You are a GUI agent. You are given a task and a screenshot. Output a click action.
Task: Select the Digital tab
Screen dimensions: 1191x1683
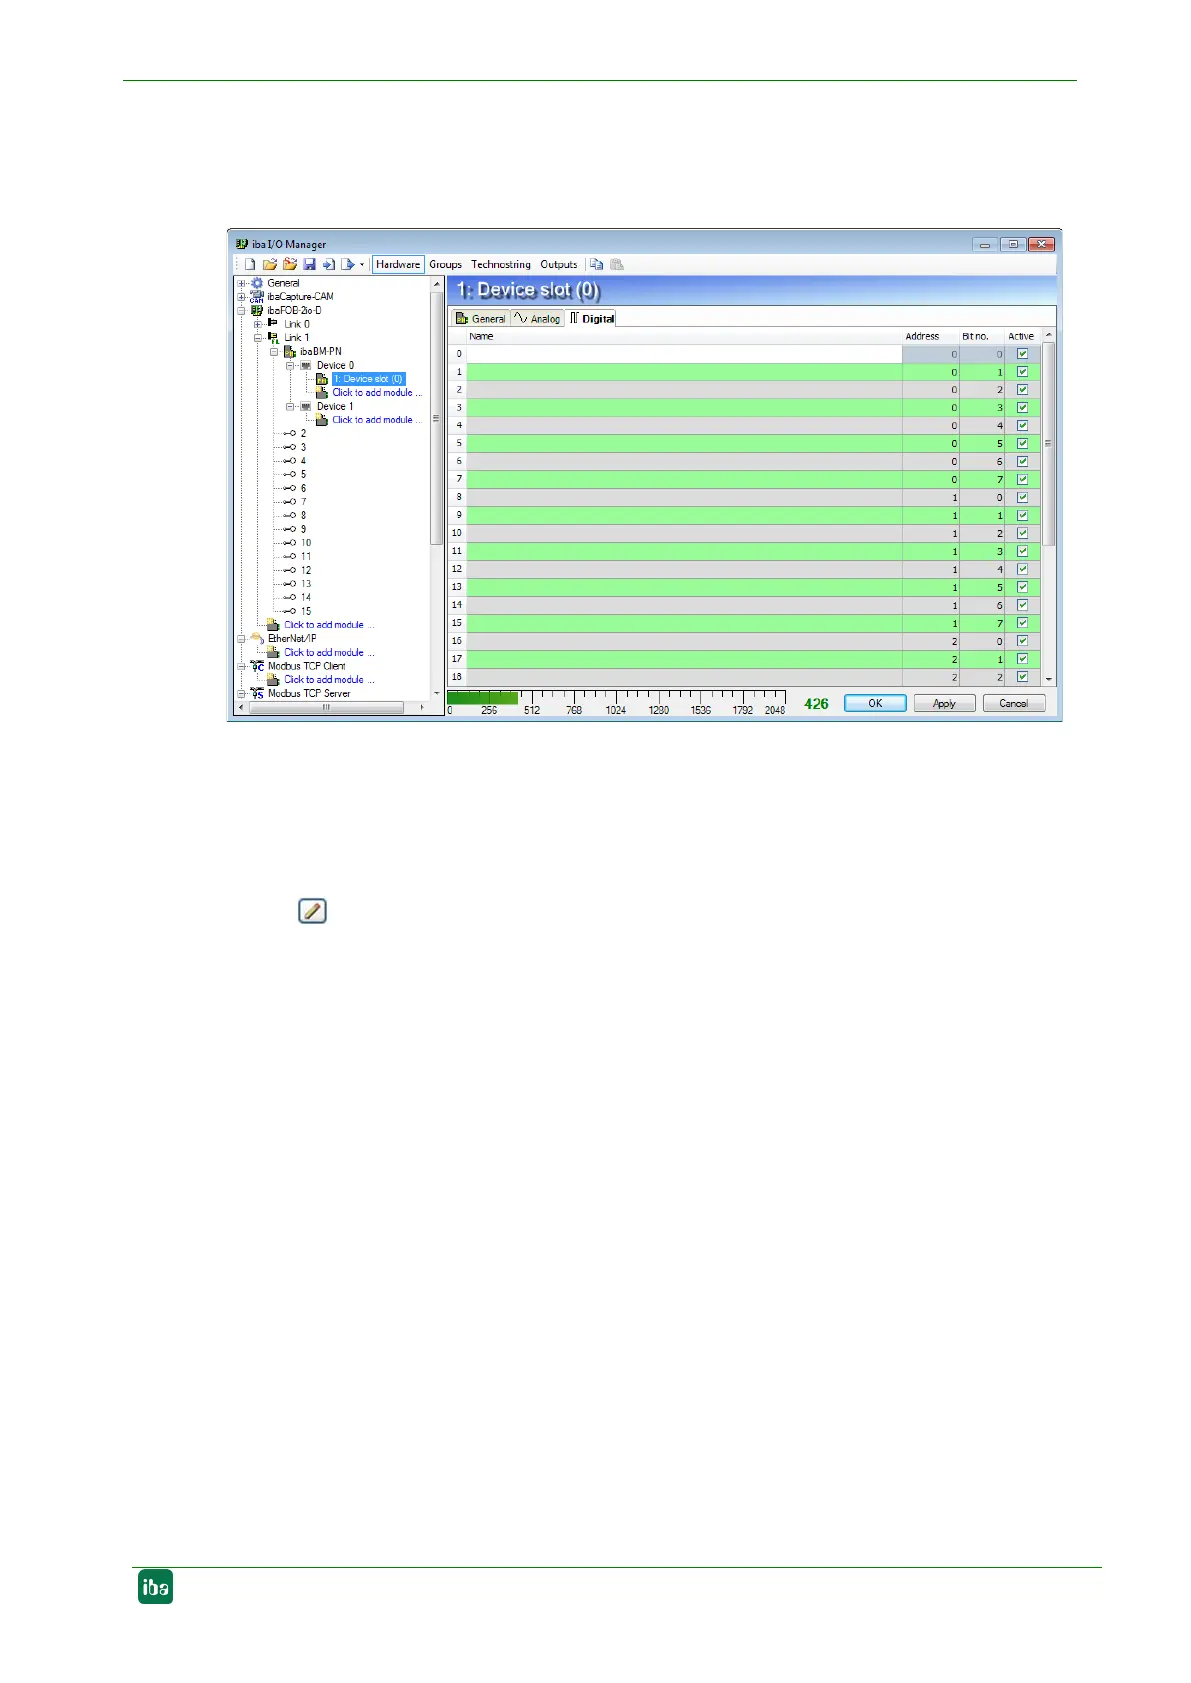(x=591, y=318)
